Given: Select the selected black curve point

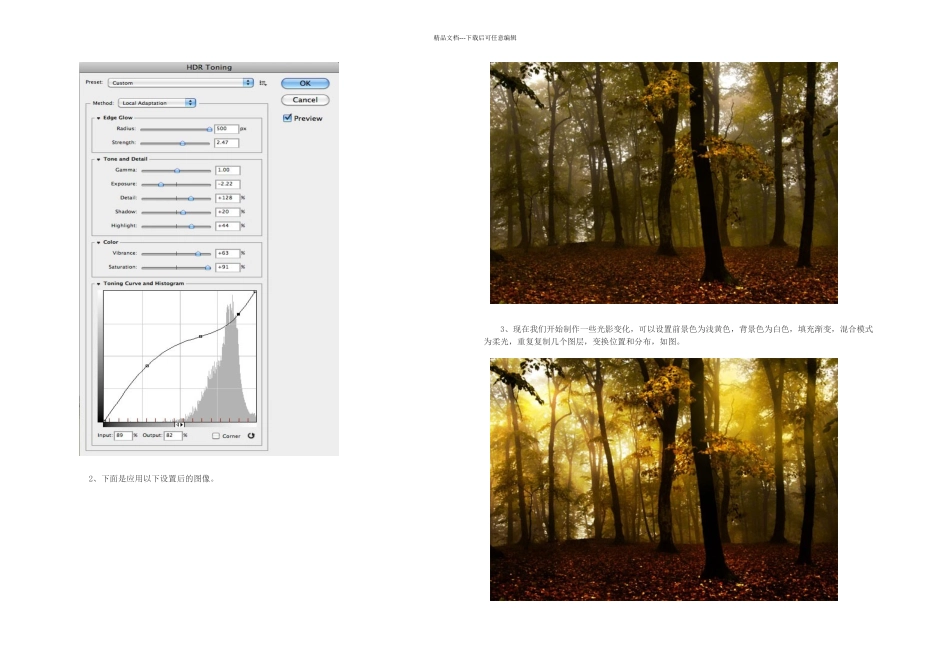Looking at the screenshot, I should (238, 314).
